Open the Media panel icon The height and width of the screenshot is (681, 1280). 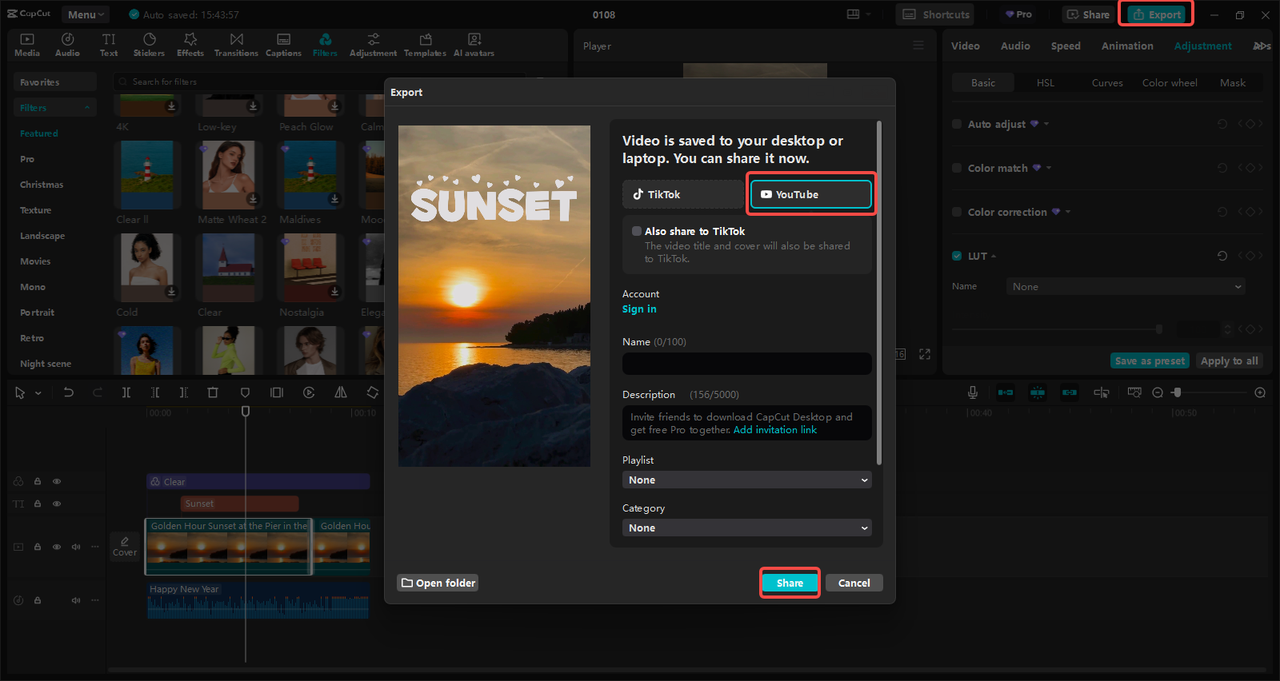tap(27, 44)
